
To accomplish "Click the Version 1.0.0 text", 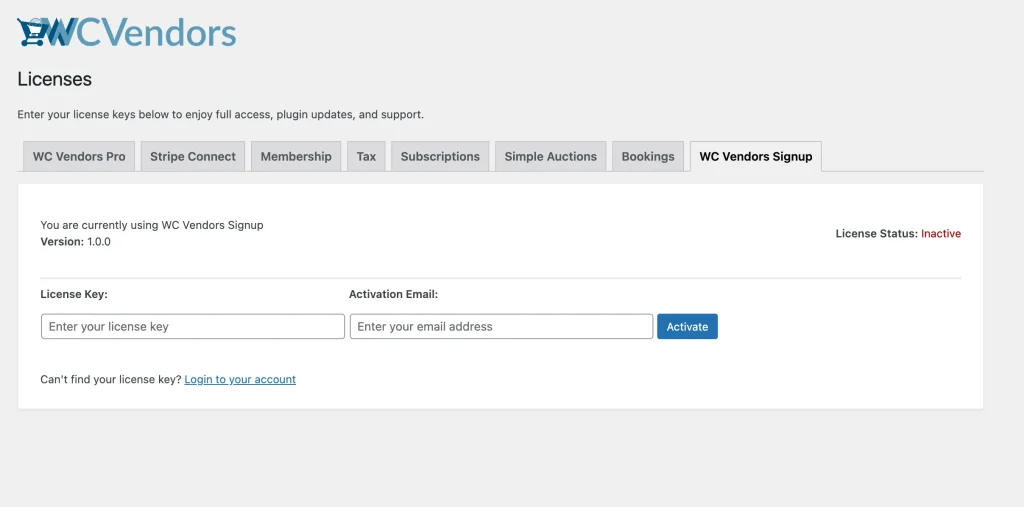I will coord(76,242).
